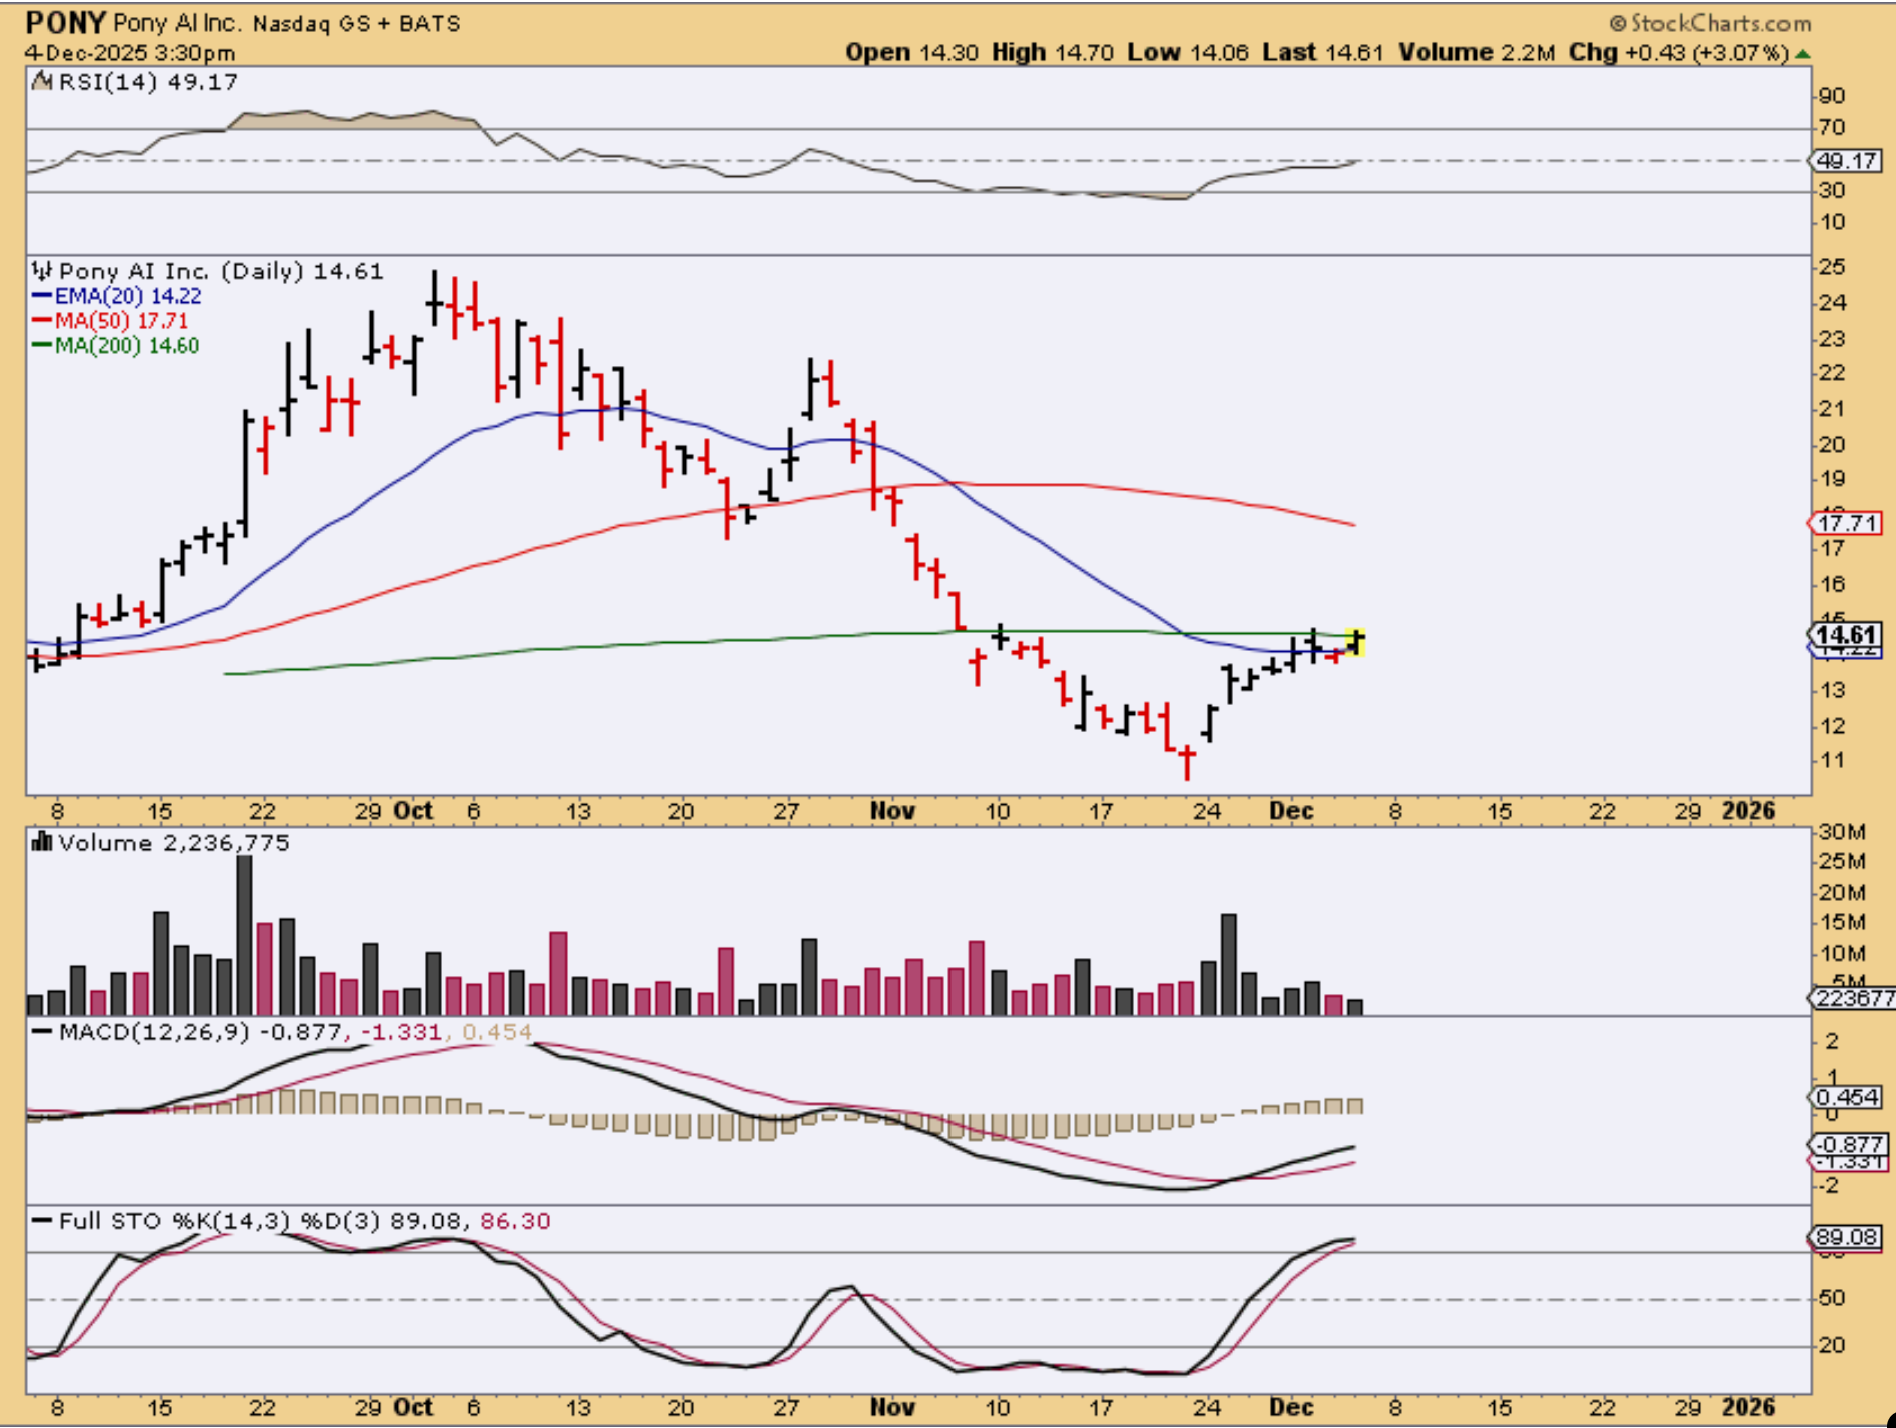Click the boxed -0.877 MACD axis tag
This screenshot has width=1896, height=1428.
[1848, 1144]
